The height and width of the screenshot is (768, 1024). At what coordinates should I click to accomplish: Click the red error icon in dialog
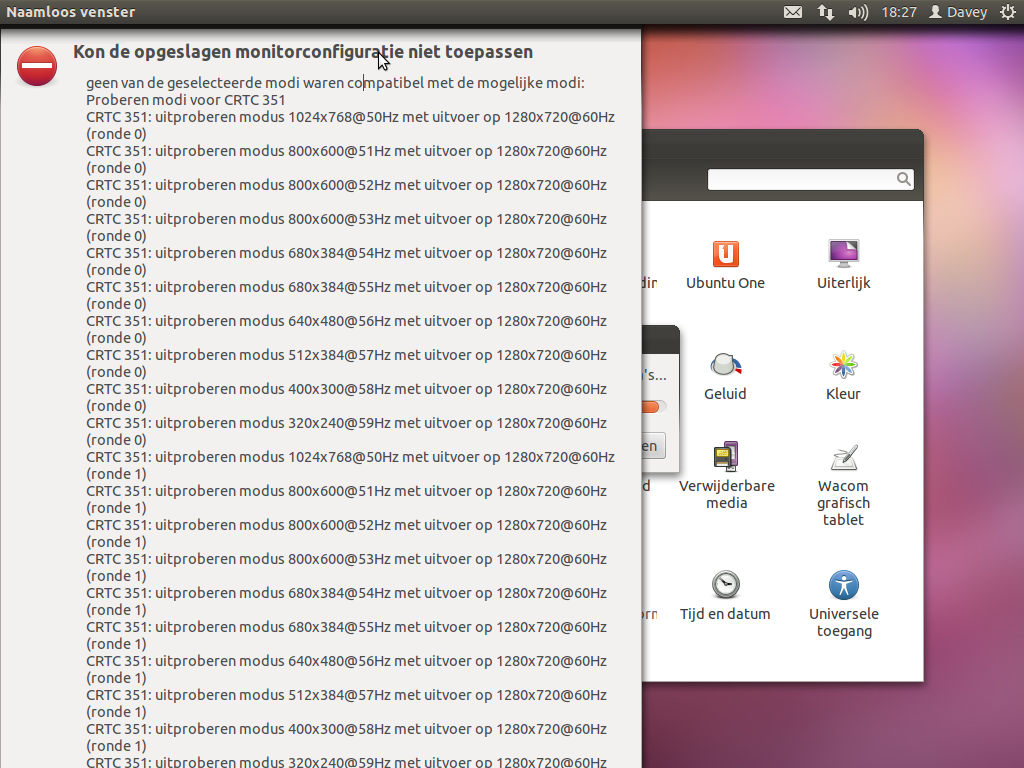click(37, 66)
